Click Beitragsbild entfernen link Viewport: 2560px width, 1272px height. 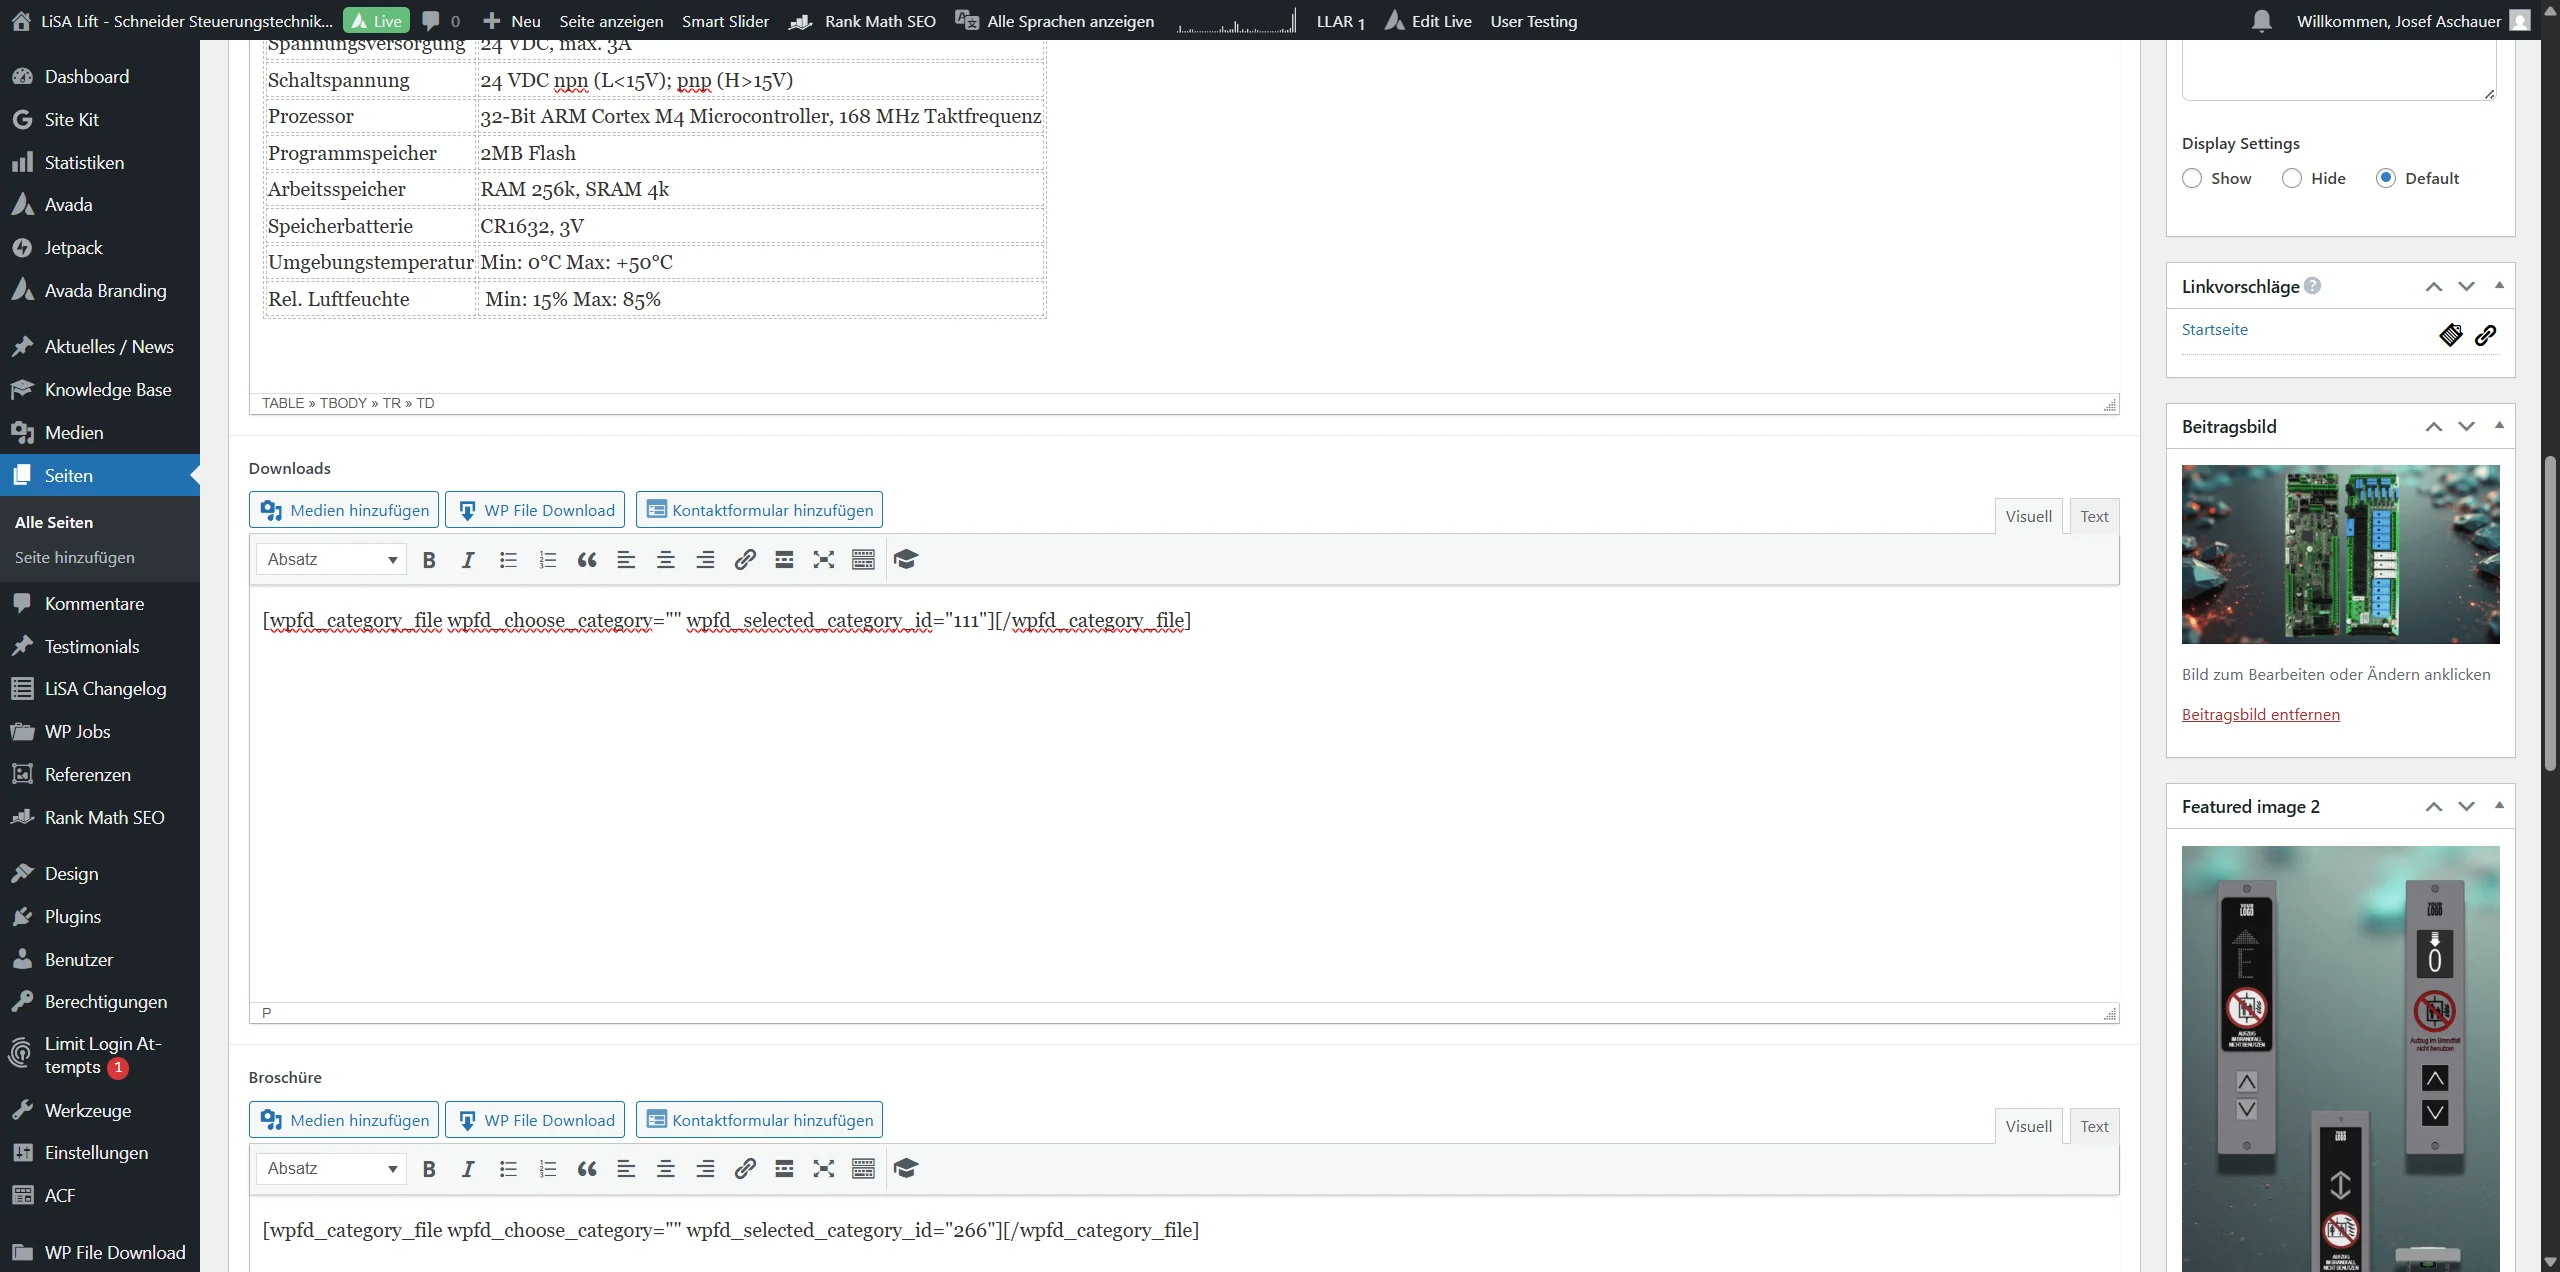pyautogui.click(x=2260, y=714)
